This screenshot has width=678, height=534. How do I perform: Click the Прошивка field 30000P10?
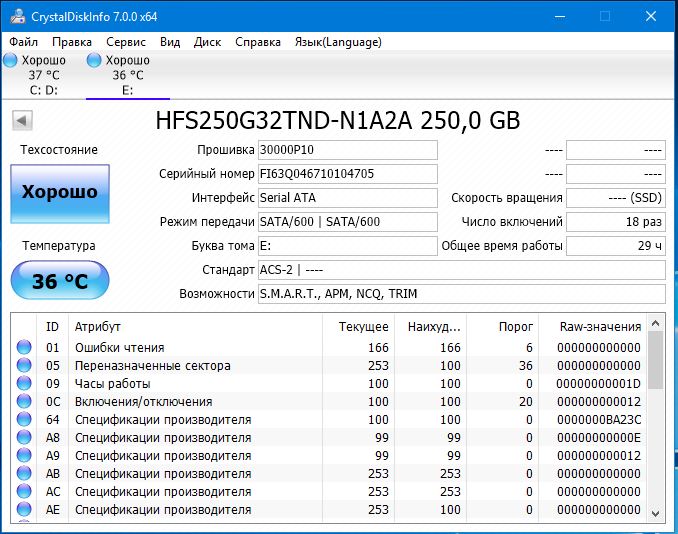point(348,150)
